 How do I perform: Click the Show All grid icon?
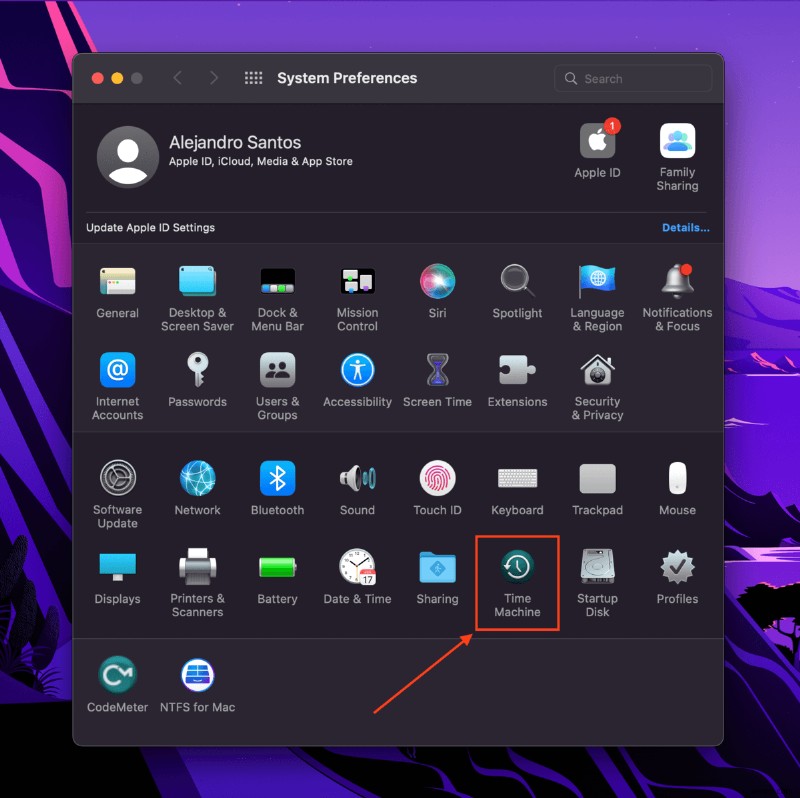[x=253, y=78]
